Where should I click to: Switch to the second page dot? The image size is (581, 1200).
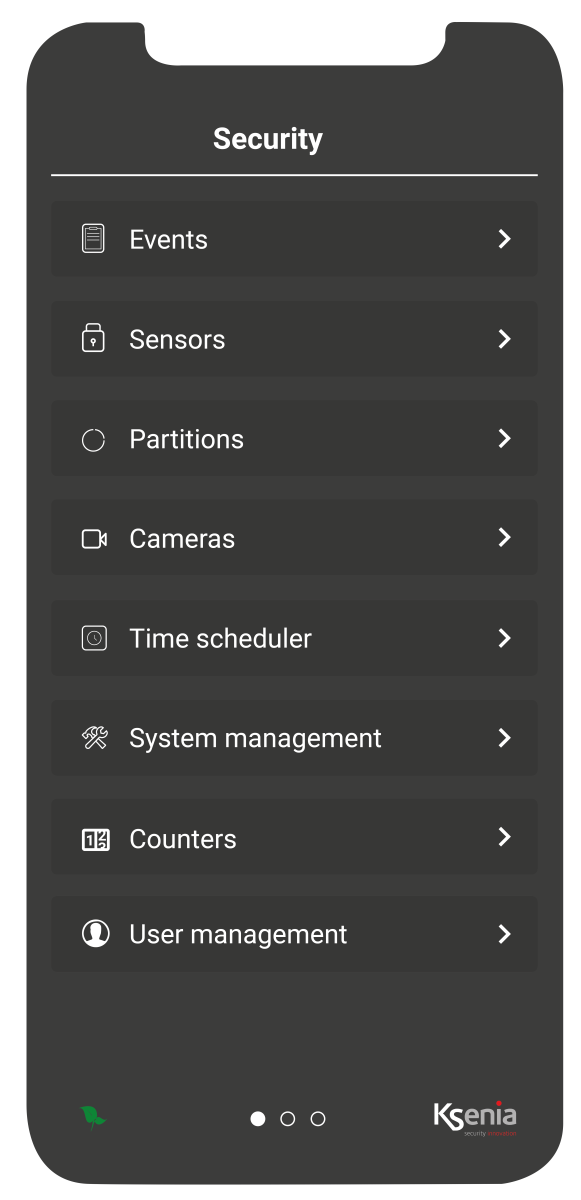[288, 1118]
